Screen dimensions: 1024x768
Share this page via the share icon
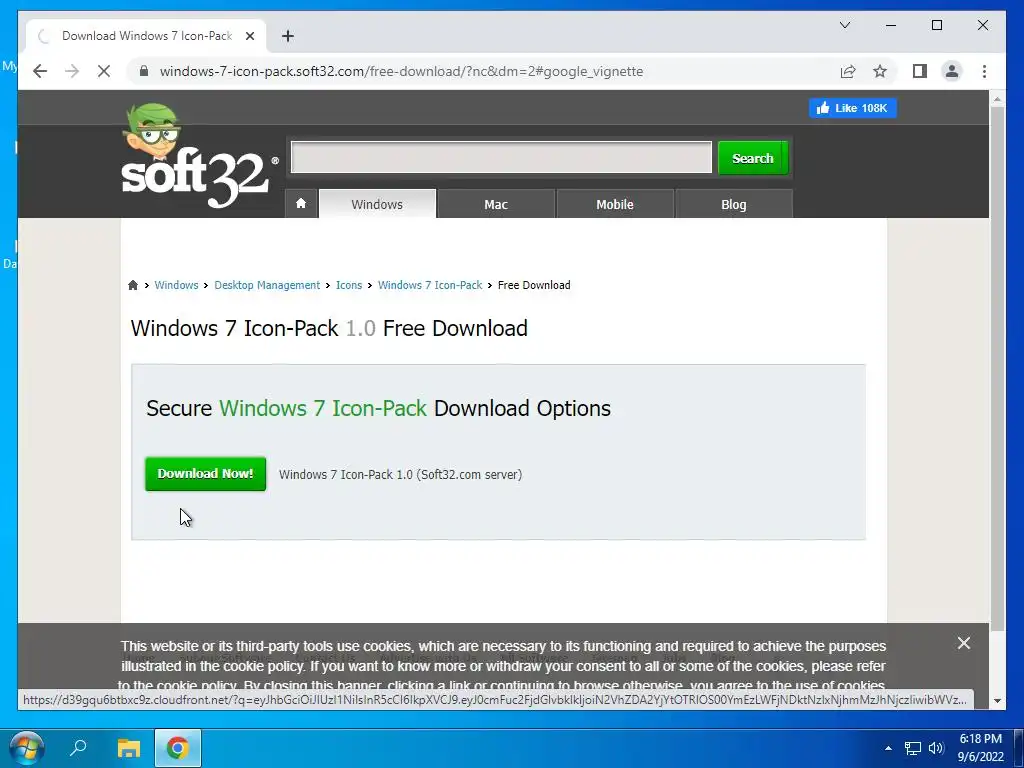tap(848, 71)
